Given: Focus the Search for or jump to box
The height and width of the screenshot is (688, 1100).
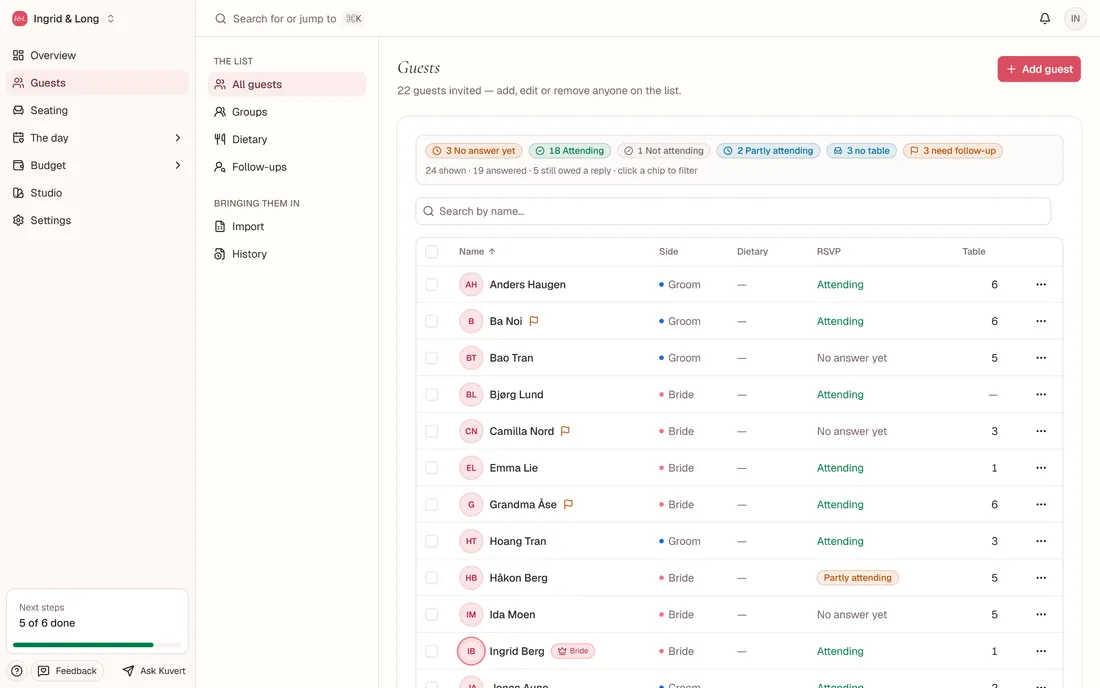Looking at the screenshot, I should tap(288, 19).
